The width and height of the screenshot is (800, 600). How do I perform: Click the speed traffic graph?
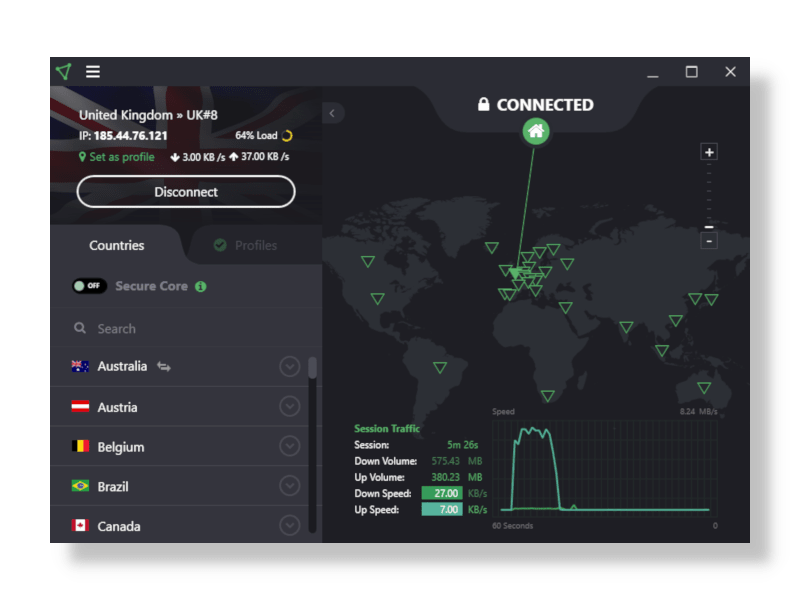point(605,468)
